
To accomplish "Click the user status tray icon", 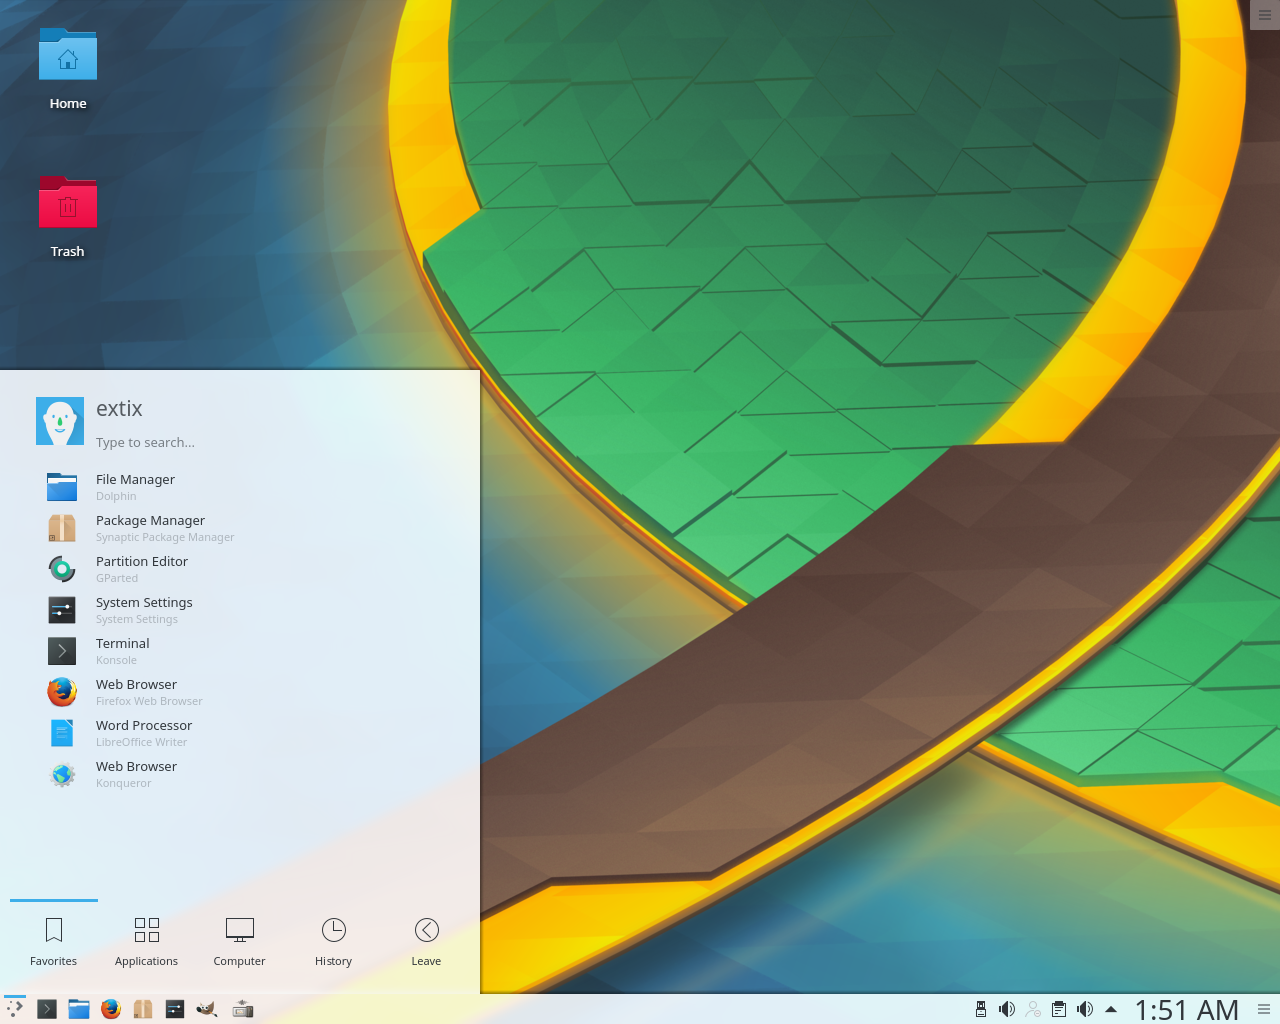I will click(x=1033, y=1009).
